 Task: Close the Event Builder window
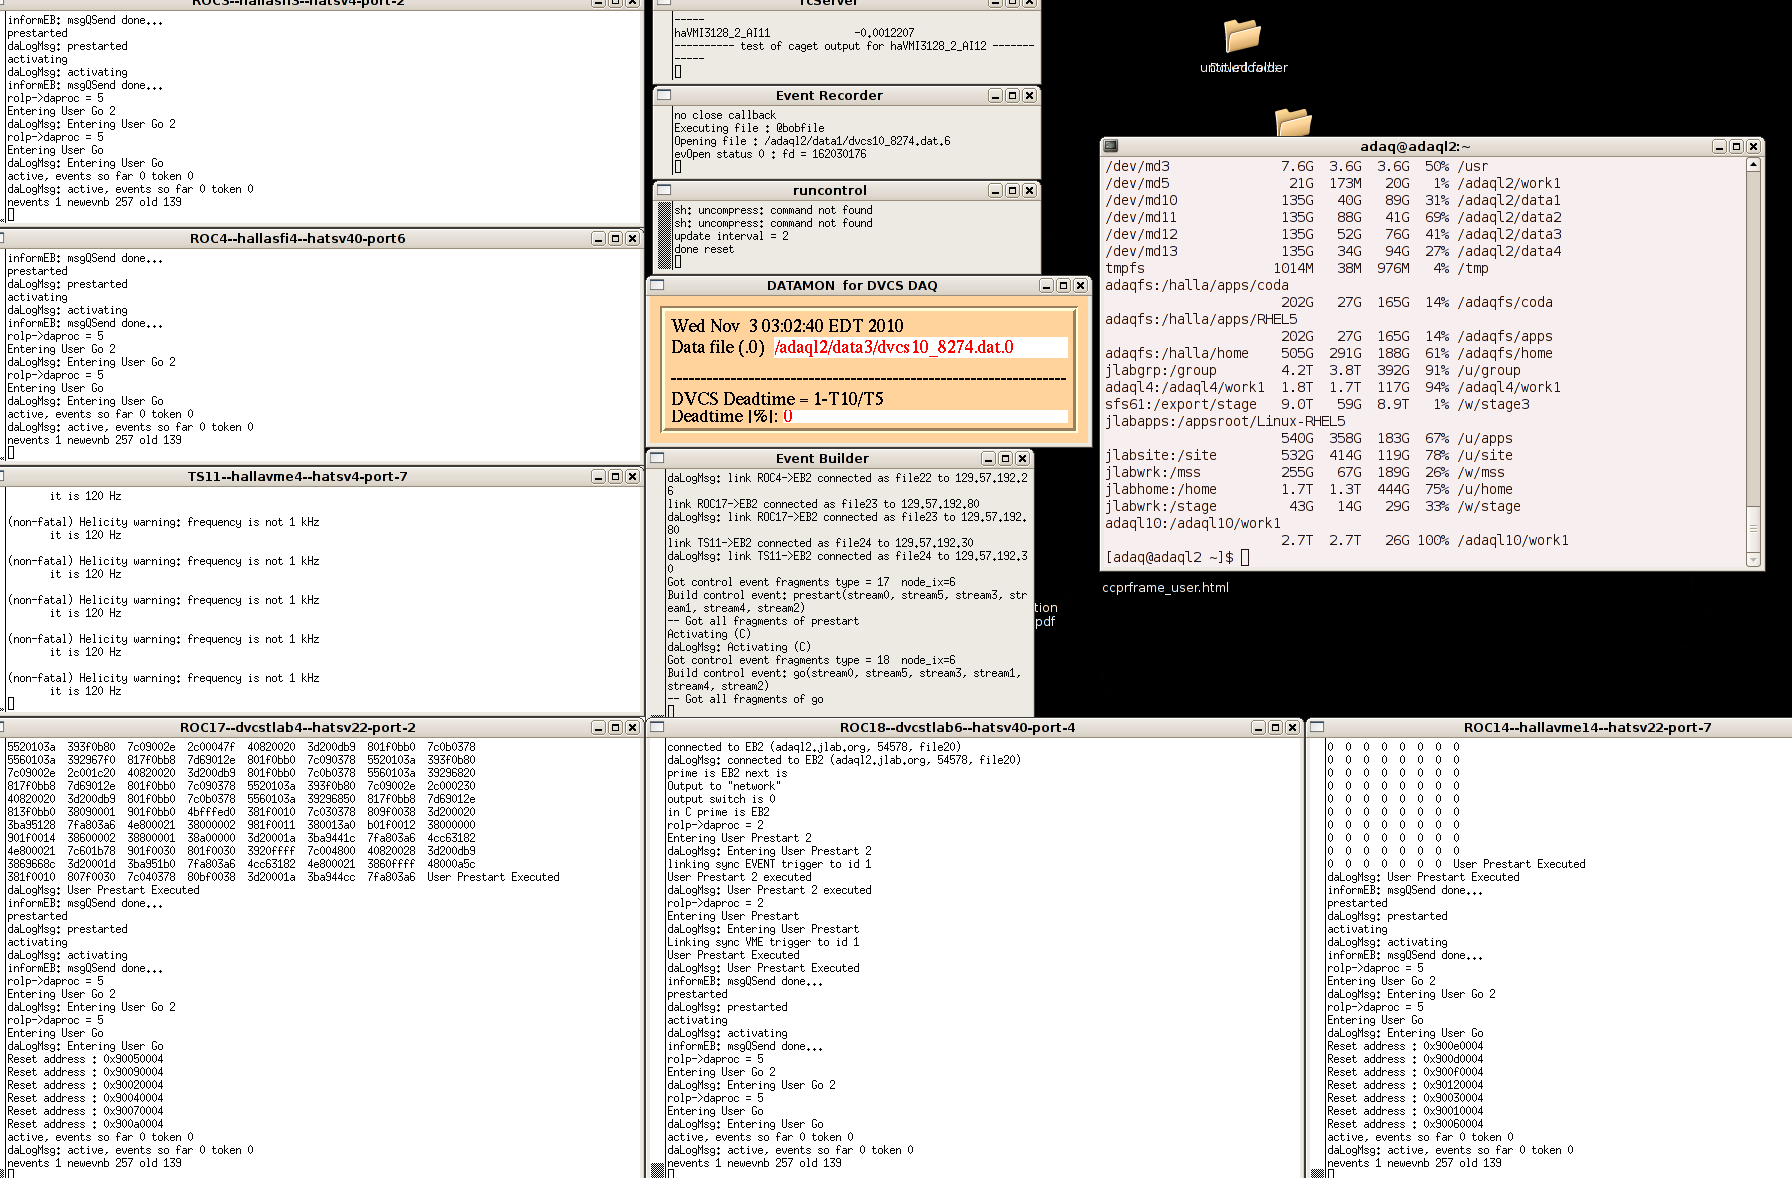1022,458
